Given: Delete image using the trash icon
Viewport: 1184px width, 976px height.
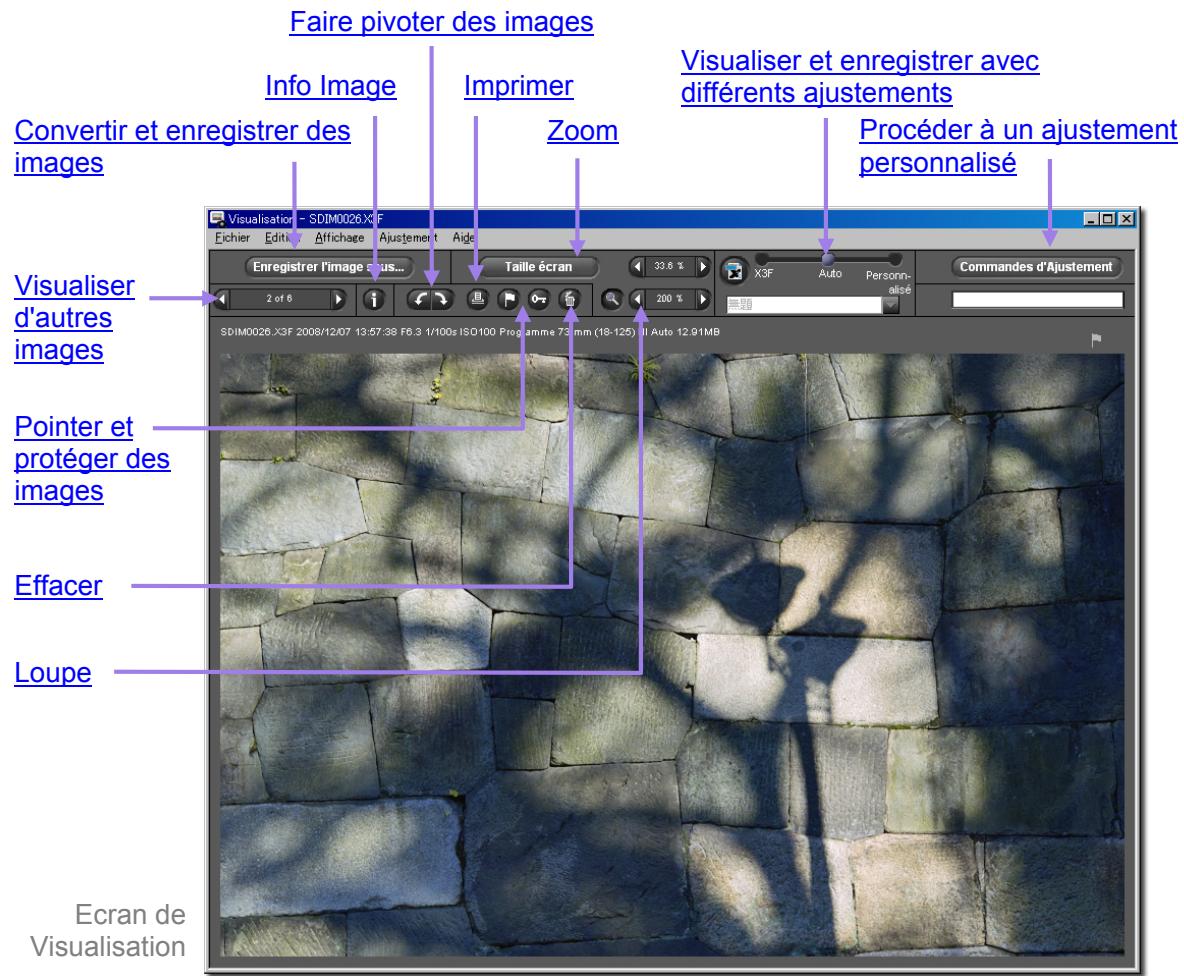Looking at the screenshot, I should (570, 300).
